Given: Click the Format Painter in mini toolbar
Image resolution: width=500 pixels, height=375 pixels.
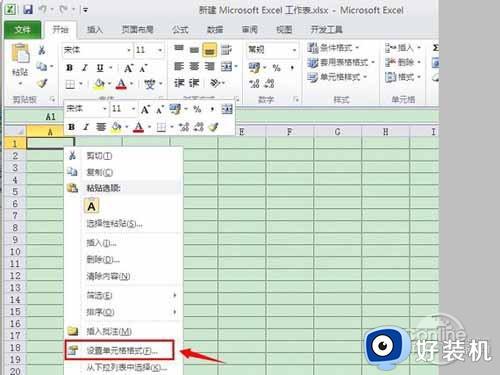Looking at the screenshot, I should click(213, 127).
